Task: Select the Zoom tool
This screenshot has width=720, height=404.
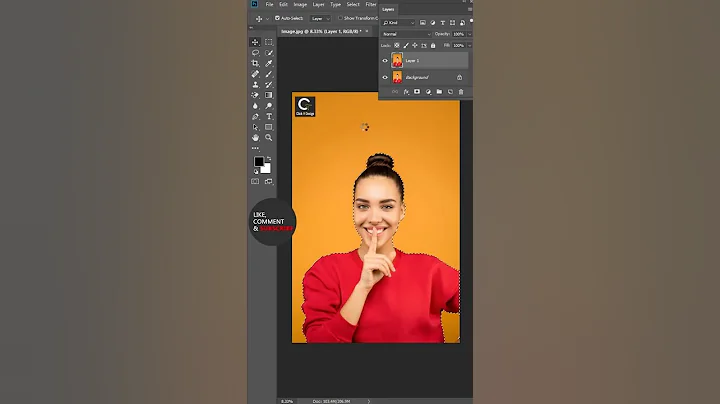Action: 269,138
